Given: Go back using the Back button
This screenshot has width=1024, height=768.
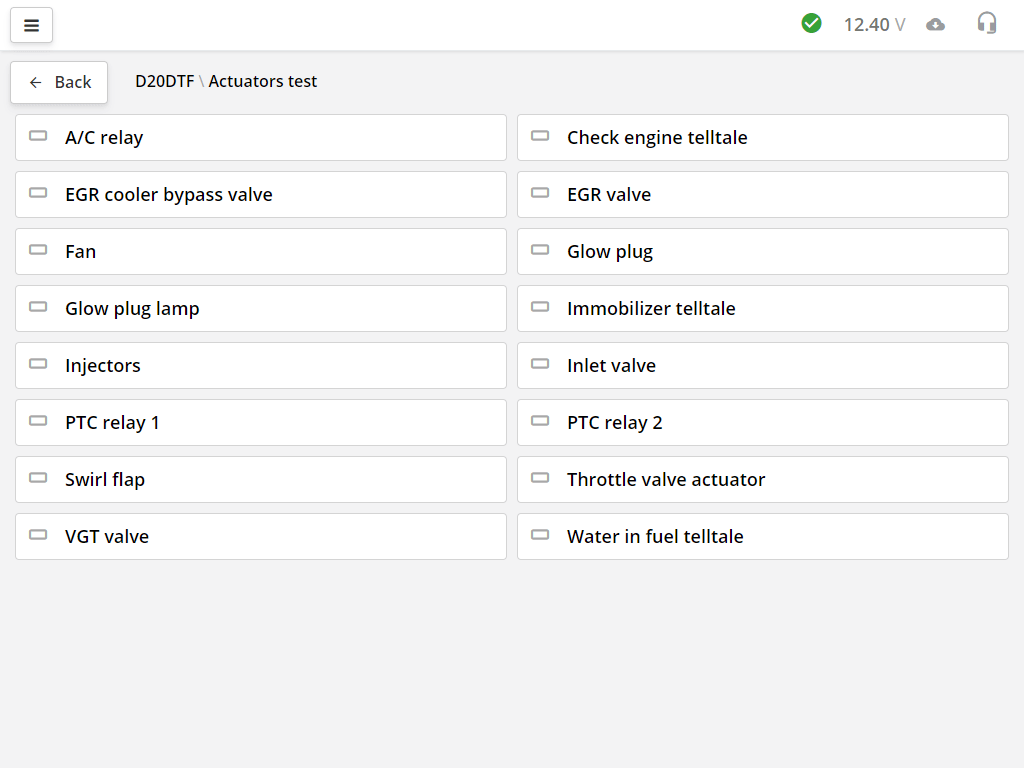Looking at the screenshot, I should tap(59, 82).
